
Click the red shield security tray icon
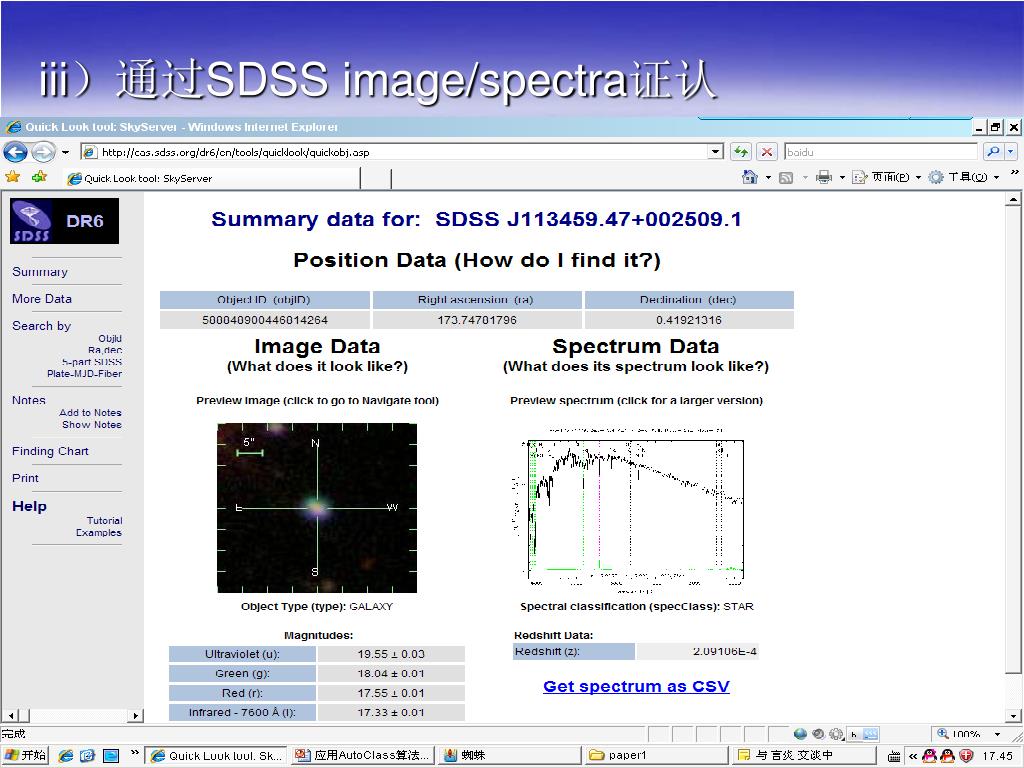(965, 756)
